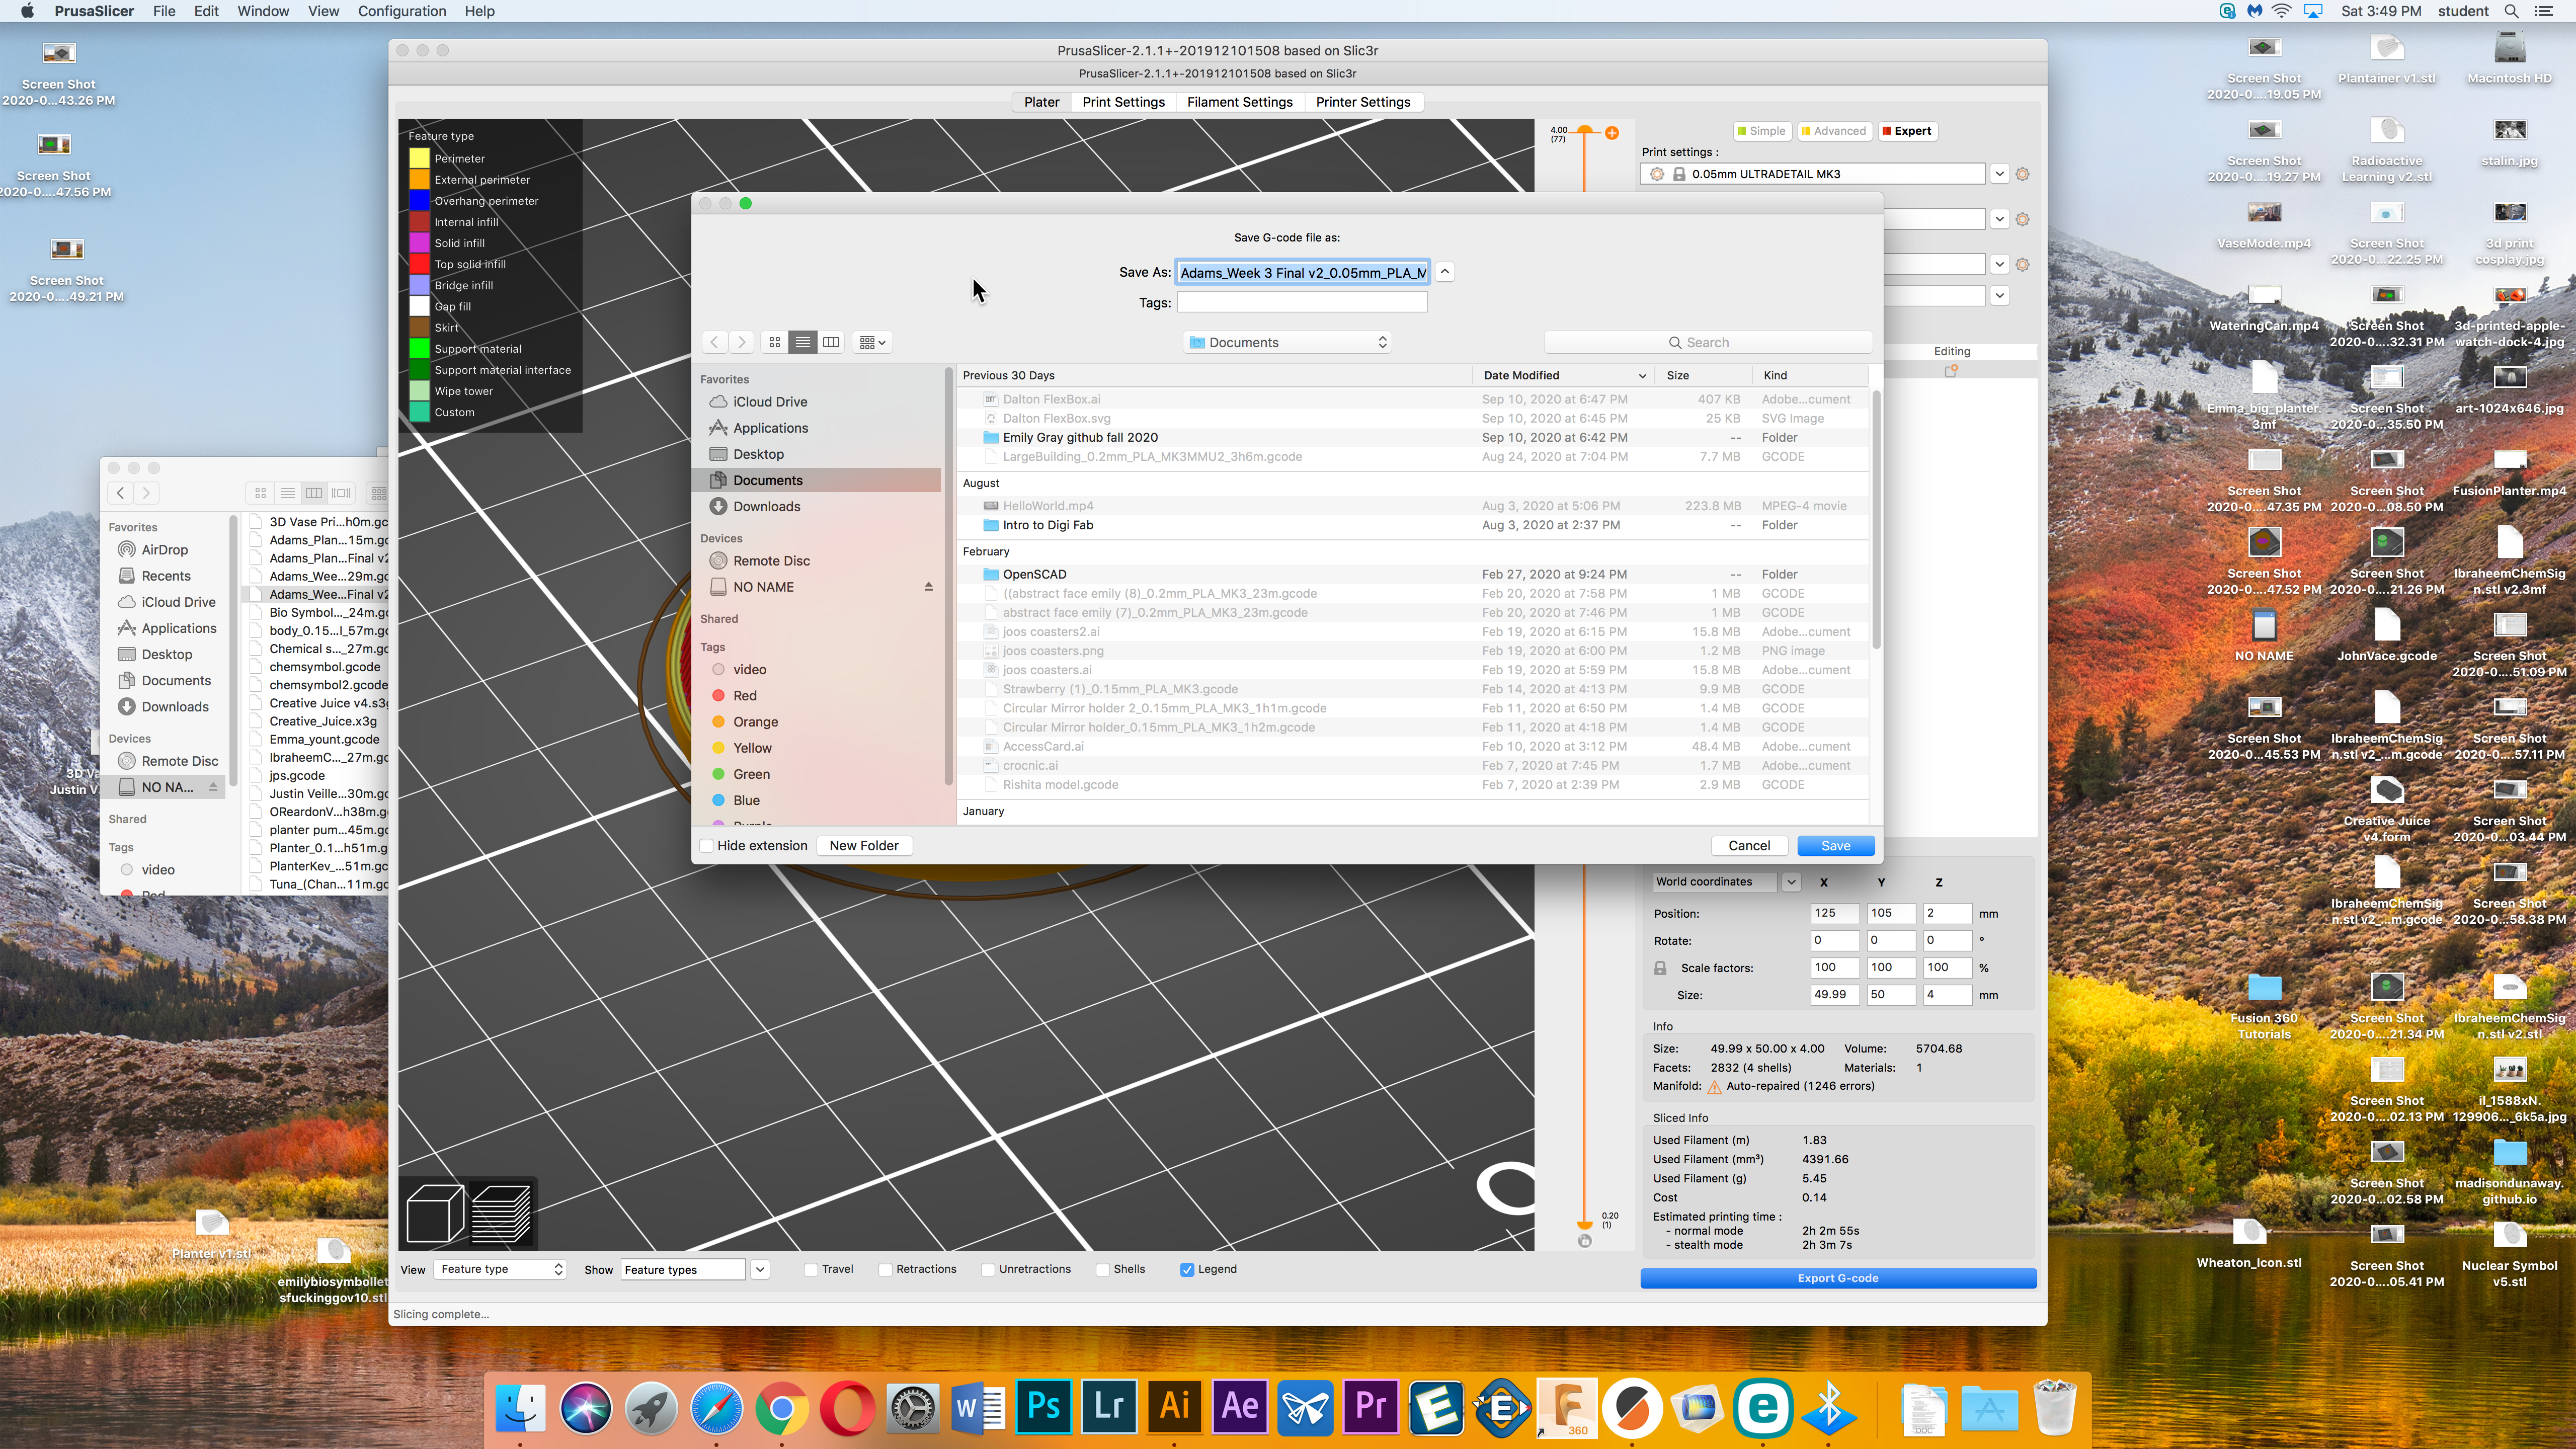Switch to layers preview view icon
The width and height of the screenshot is (2576, 1449).
click(x=501, y=1212)
